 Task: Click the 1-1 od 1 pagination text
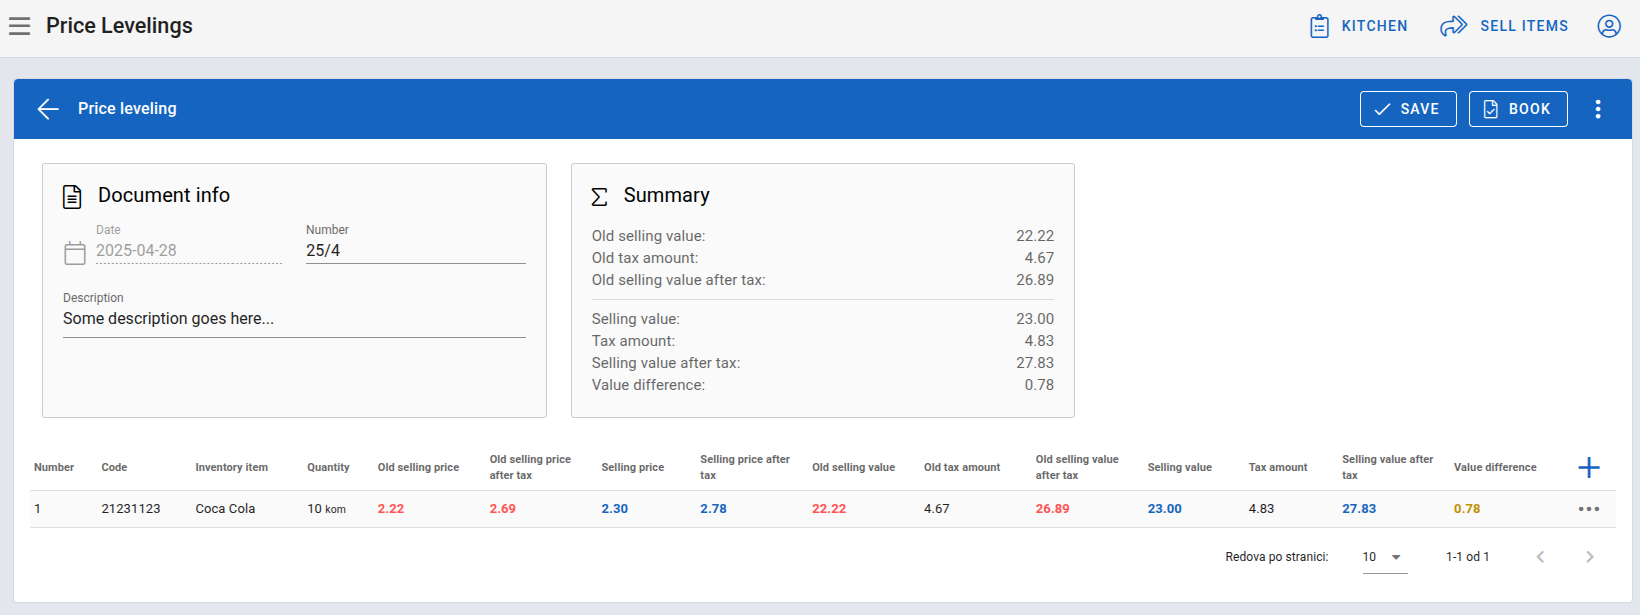1467,557
